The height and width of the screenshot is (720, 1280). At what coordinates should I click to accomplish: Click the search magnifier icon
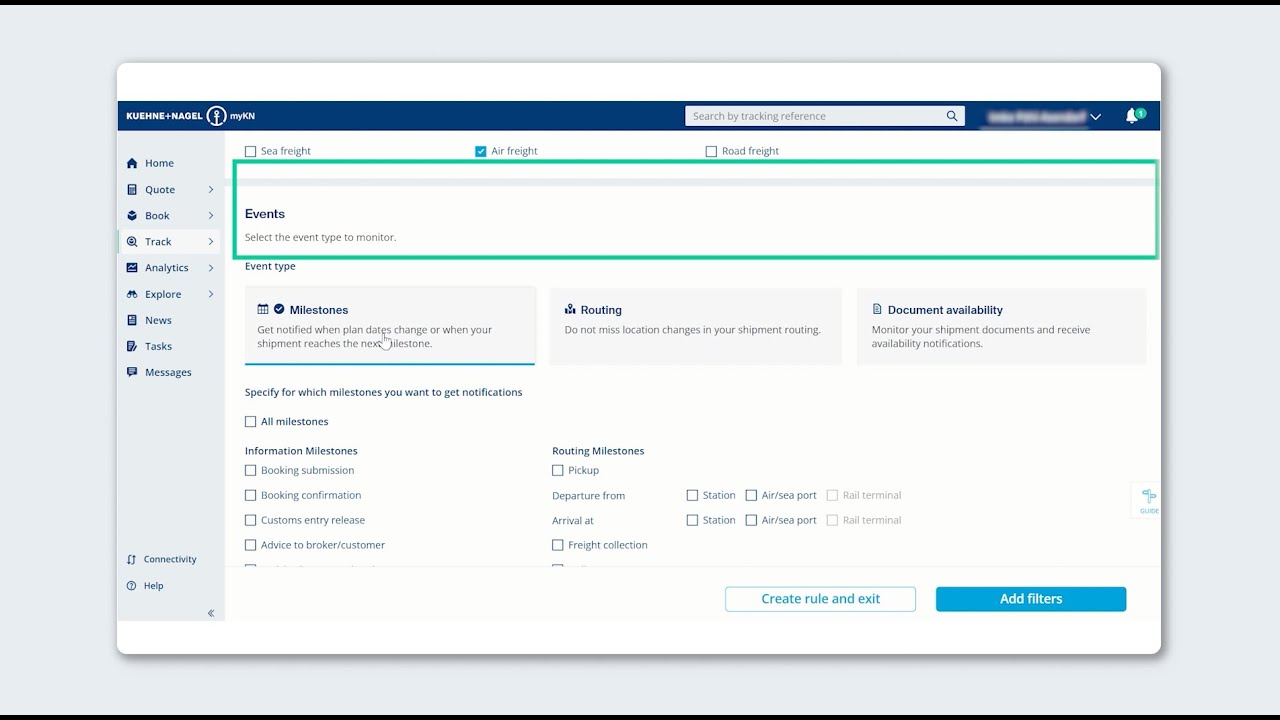(952, 116)
